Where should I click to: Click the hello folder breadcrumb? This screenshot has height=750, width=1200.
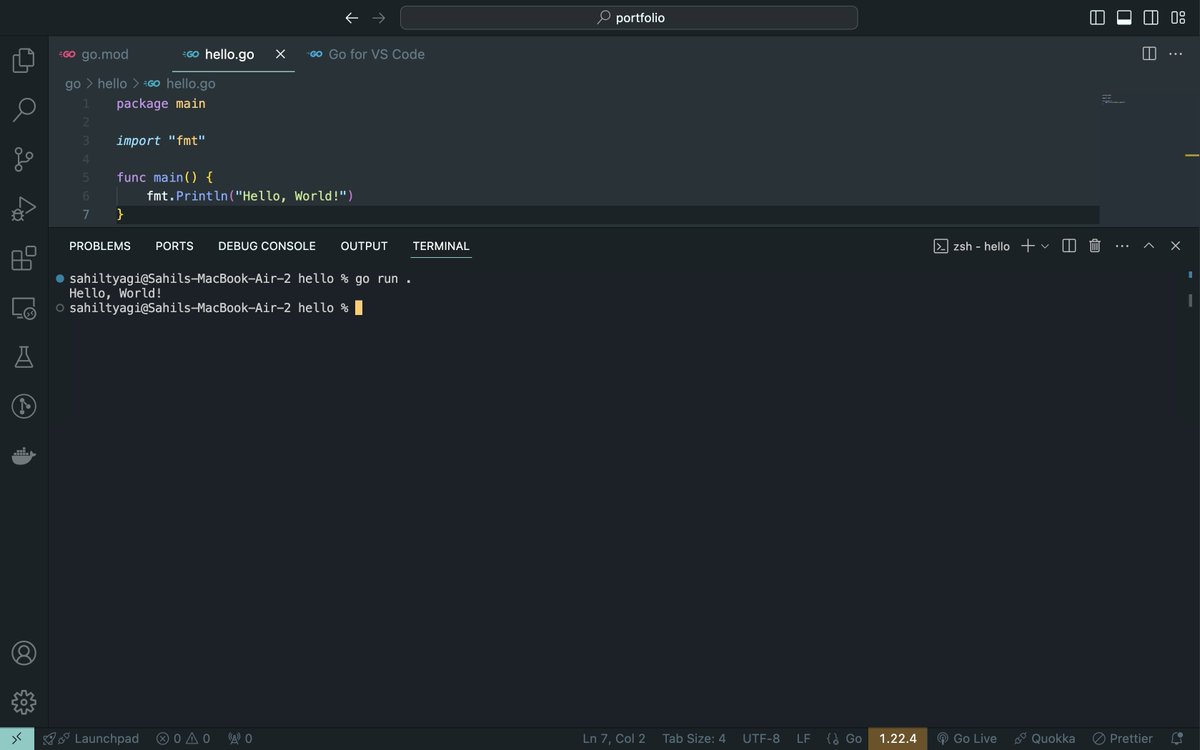coord(112,84)
